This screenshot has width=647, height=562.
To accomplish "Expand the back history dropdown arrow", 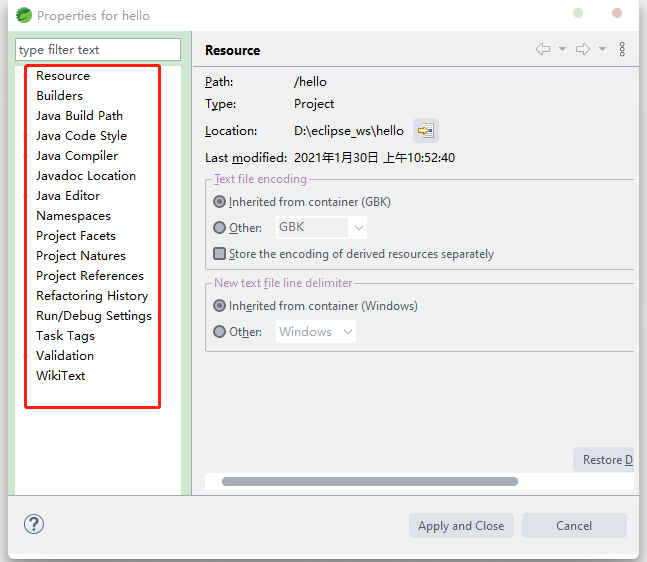I will coord(562,49).
